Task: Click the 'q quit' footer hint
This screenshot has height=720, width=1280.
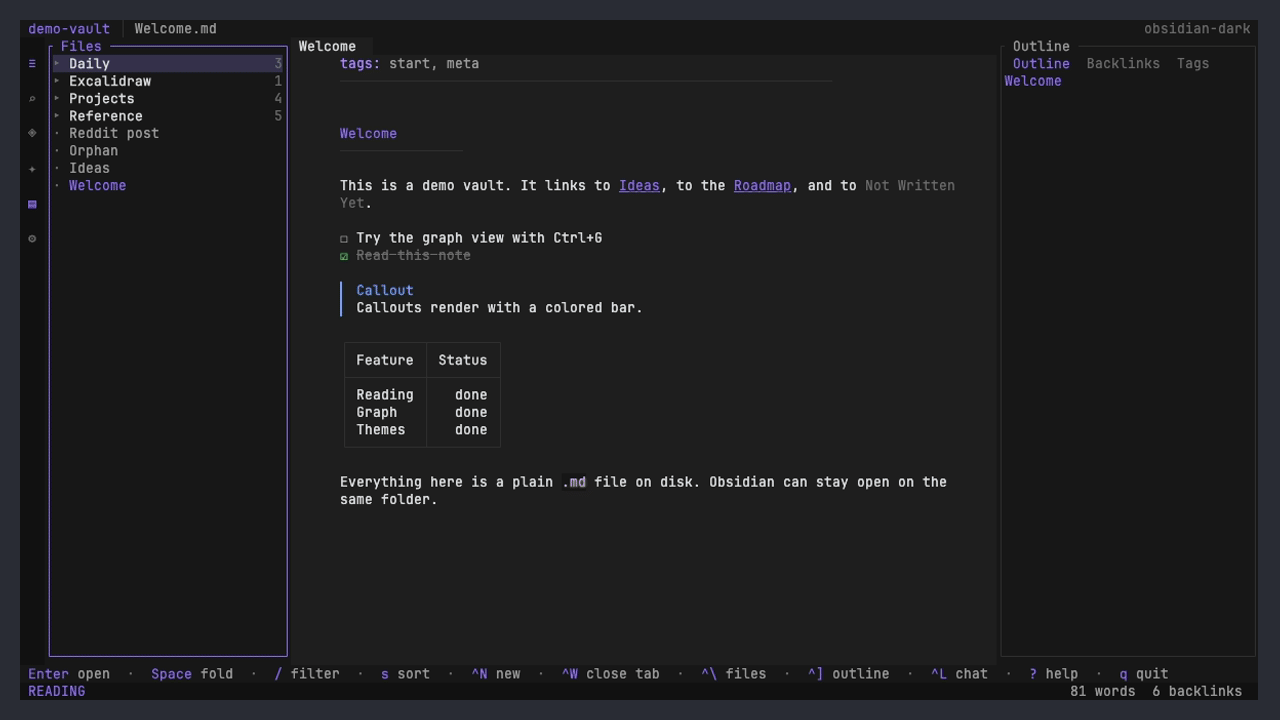Action: (x=1144, y=674)
